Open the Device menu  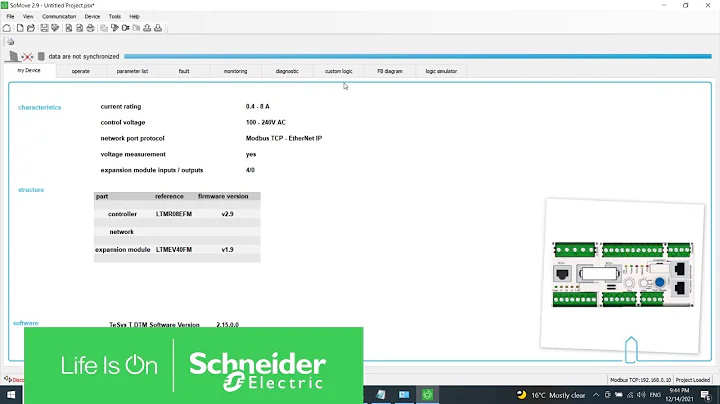click(92, 17)
